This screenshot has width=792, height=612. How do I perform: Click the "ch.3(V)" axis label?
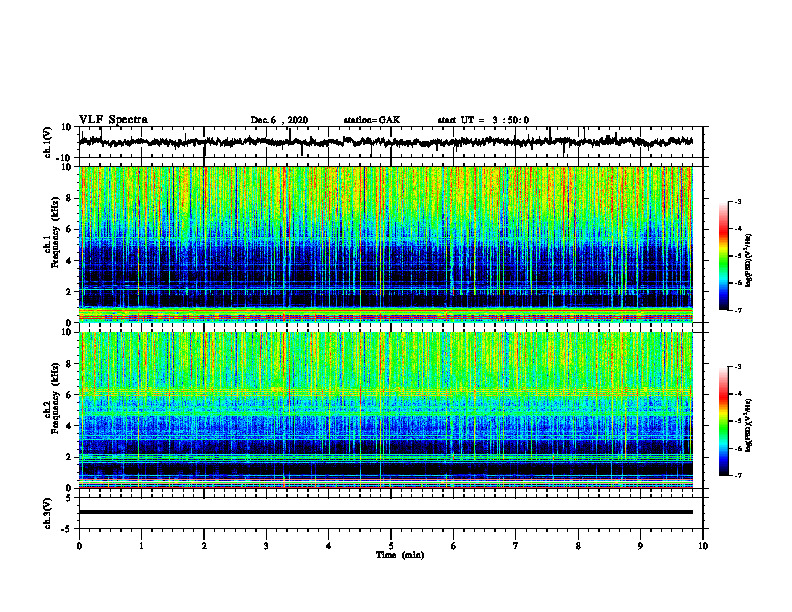click(47, 514)
